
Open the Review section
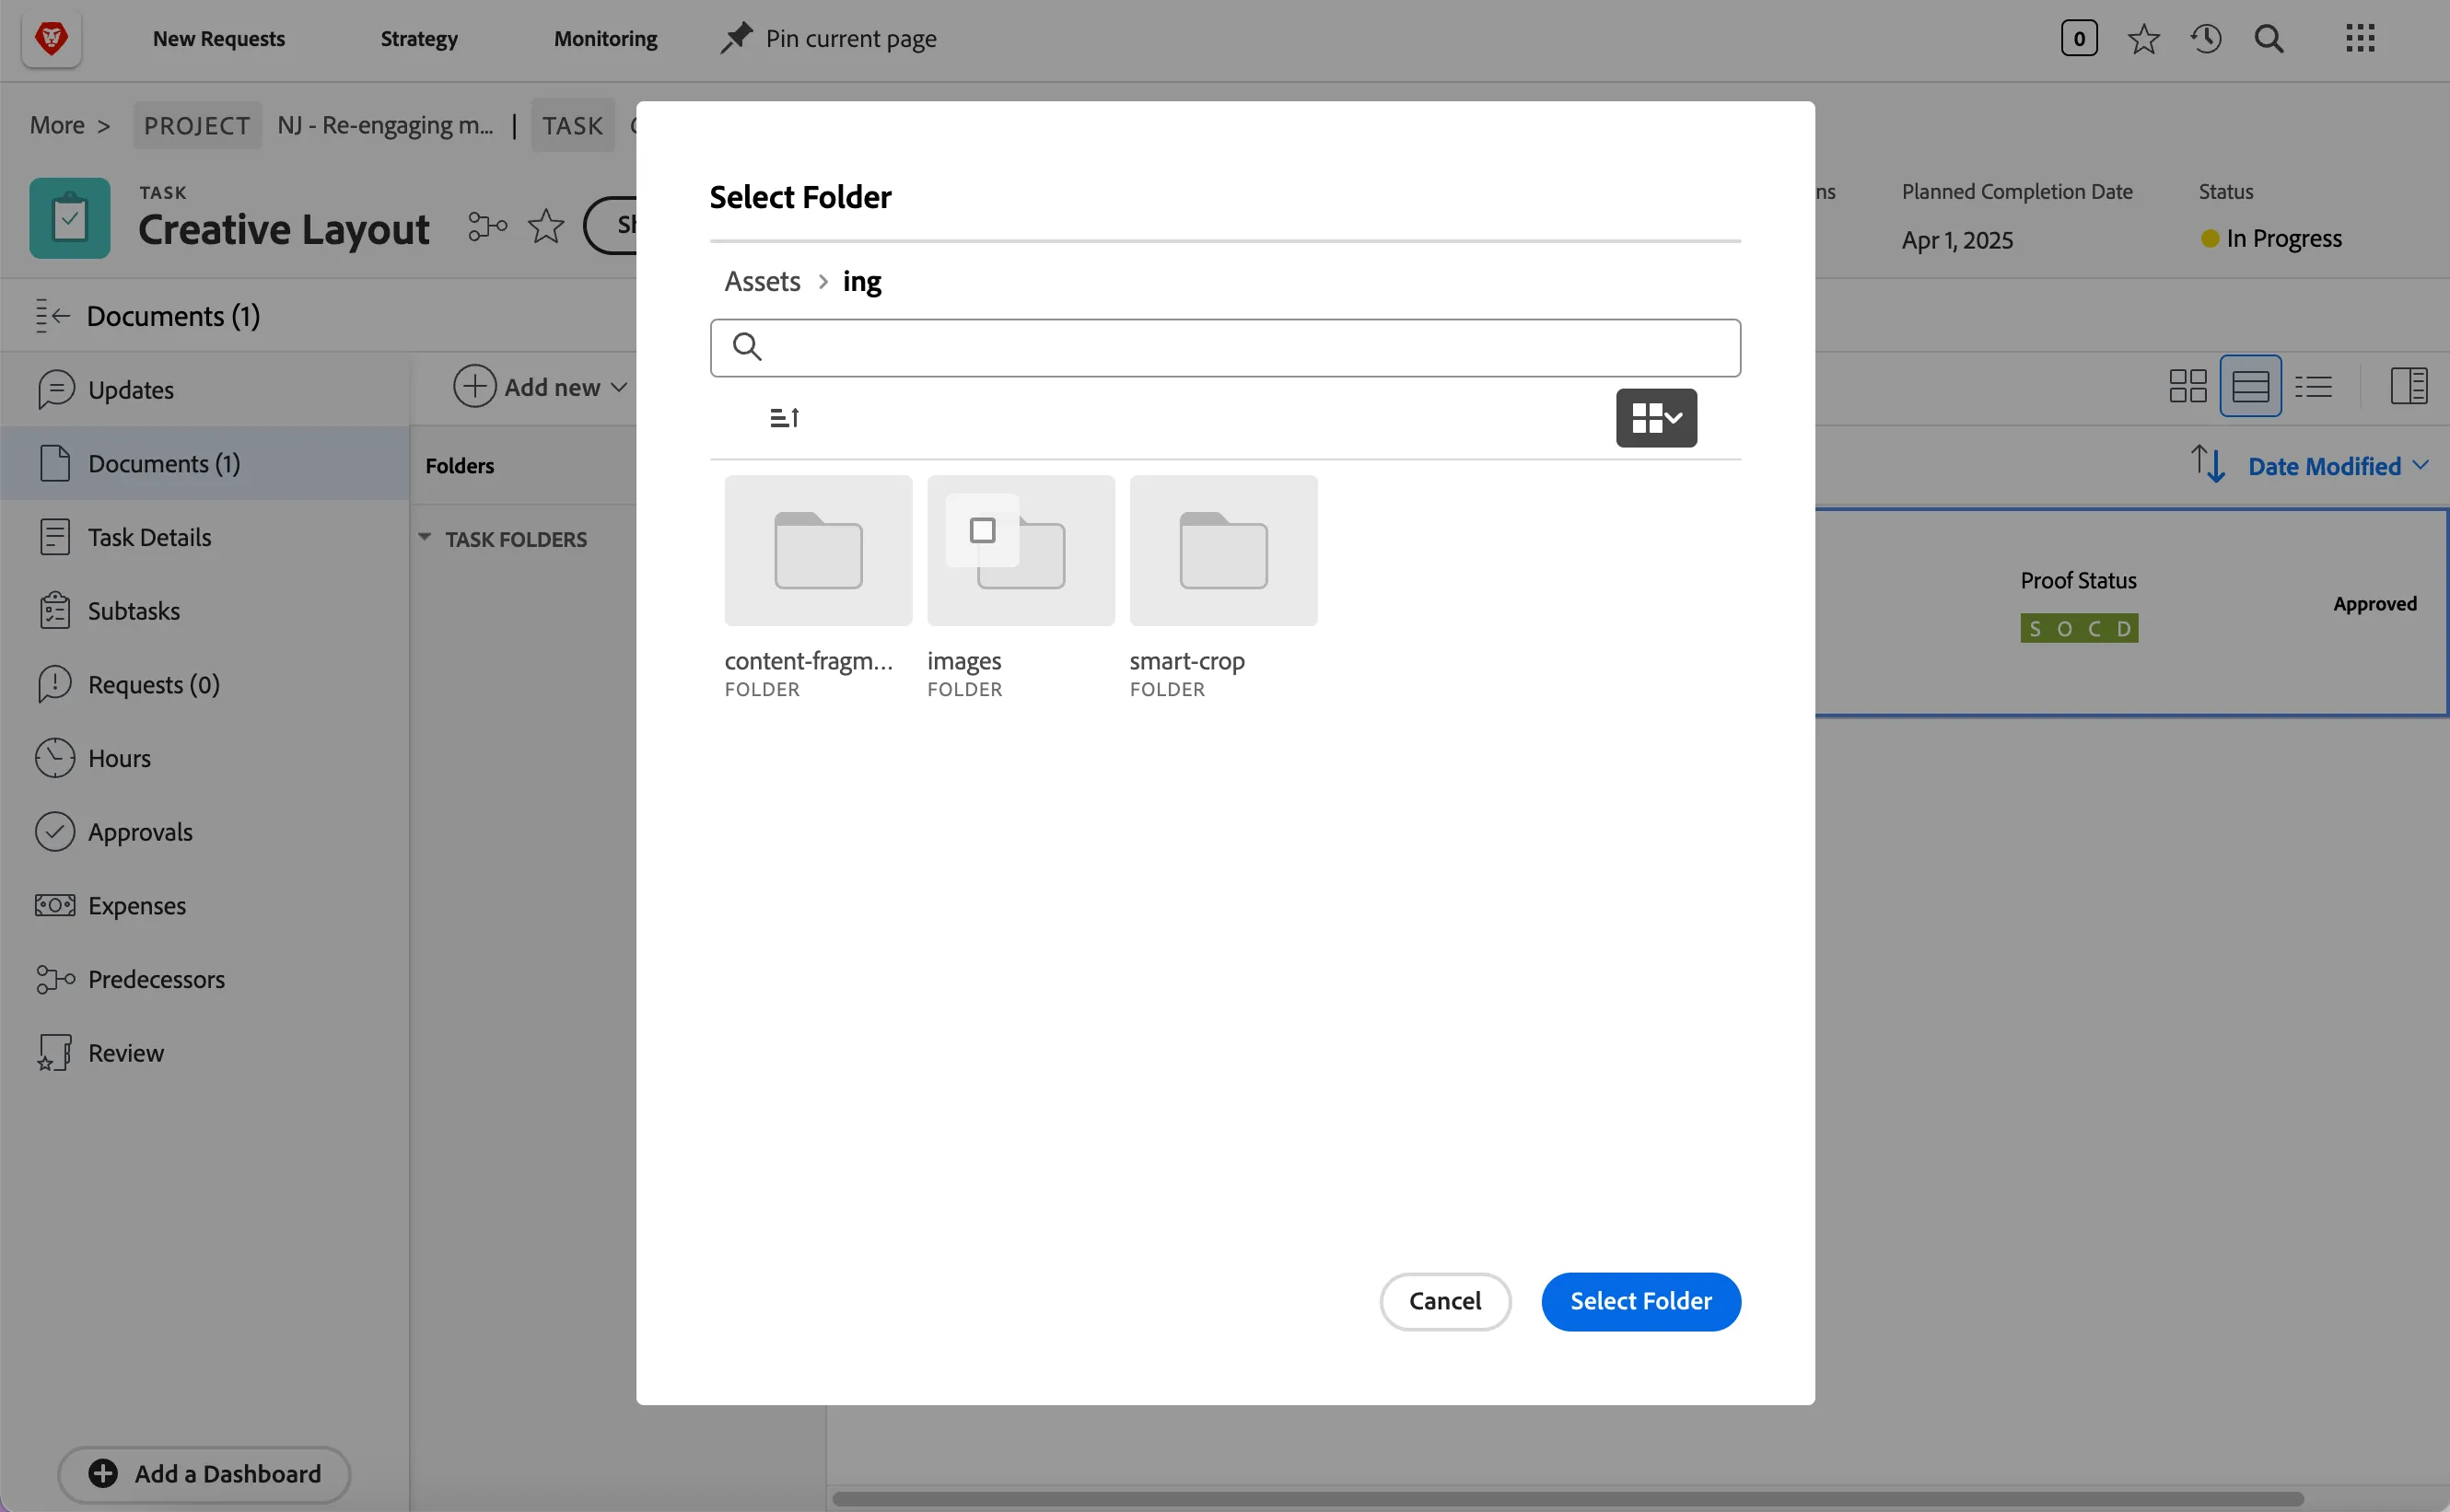tap(205, 1053)
